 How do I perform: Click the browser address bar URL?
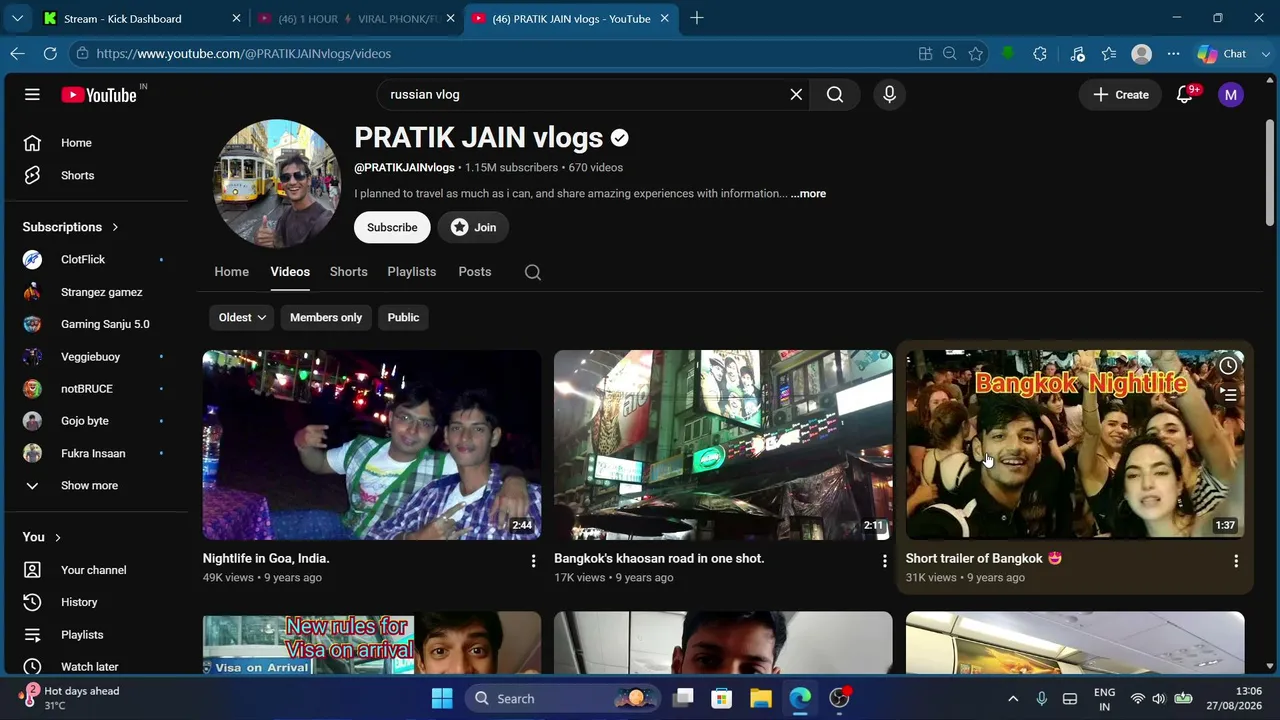point(244,53)
